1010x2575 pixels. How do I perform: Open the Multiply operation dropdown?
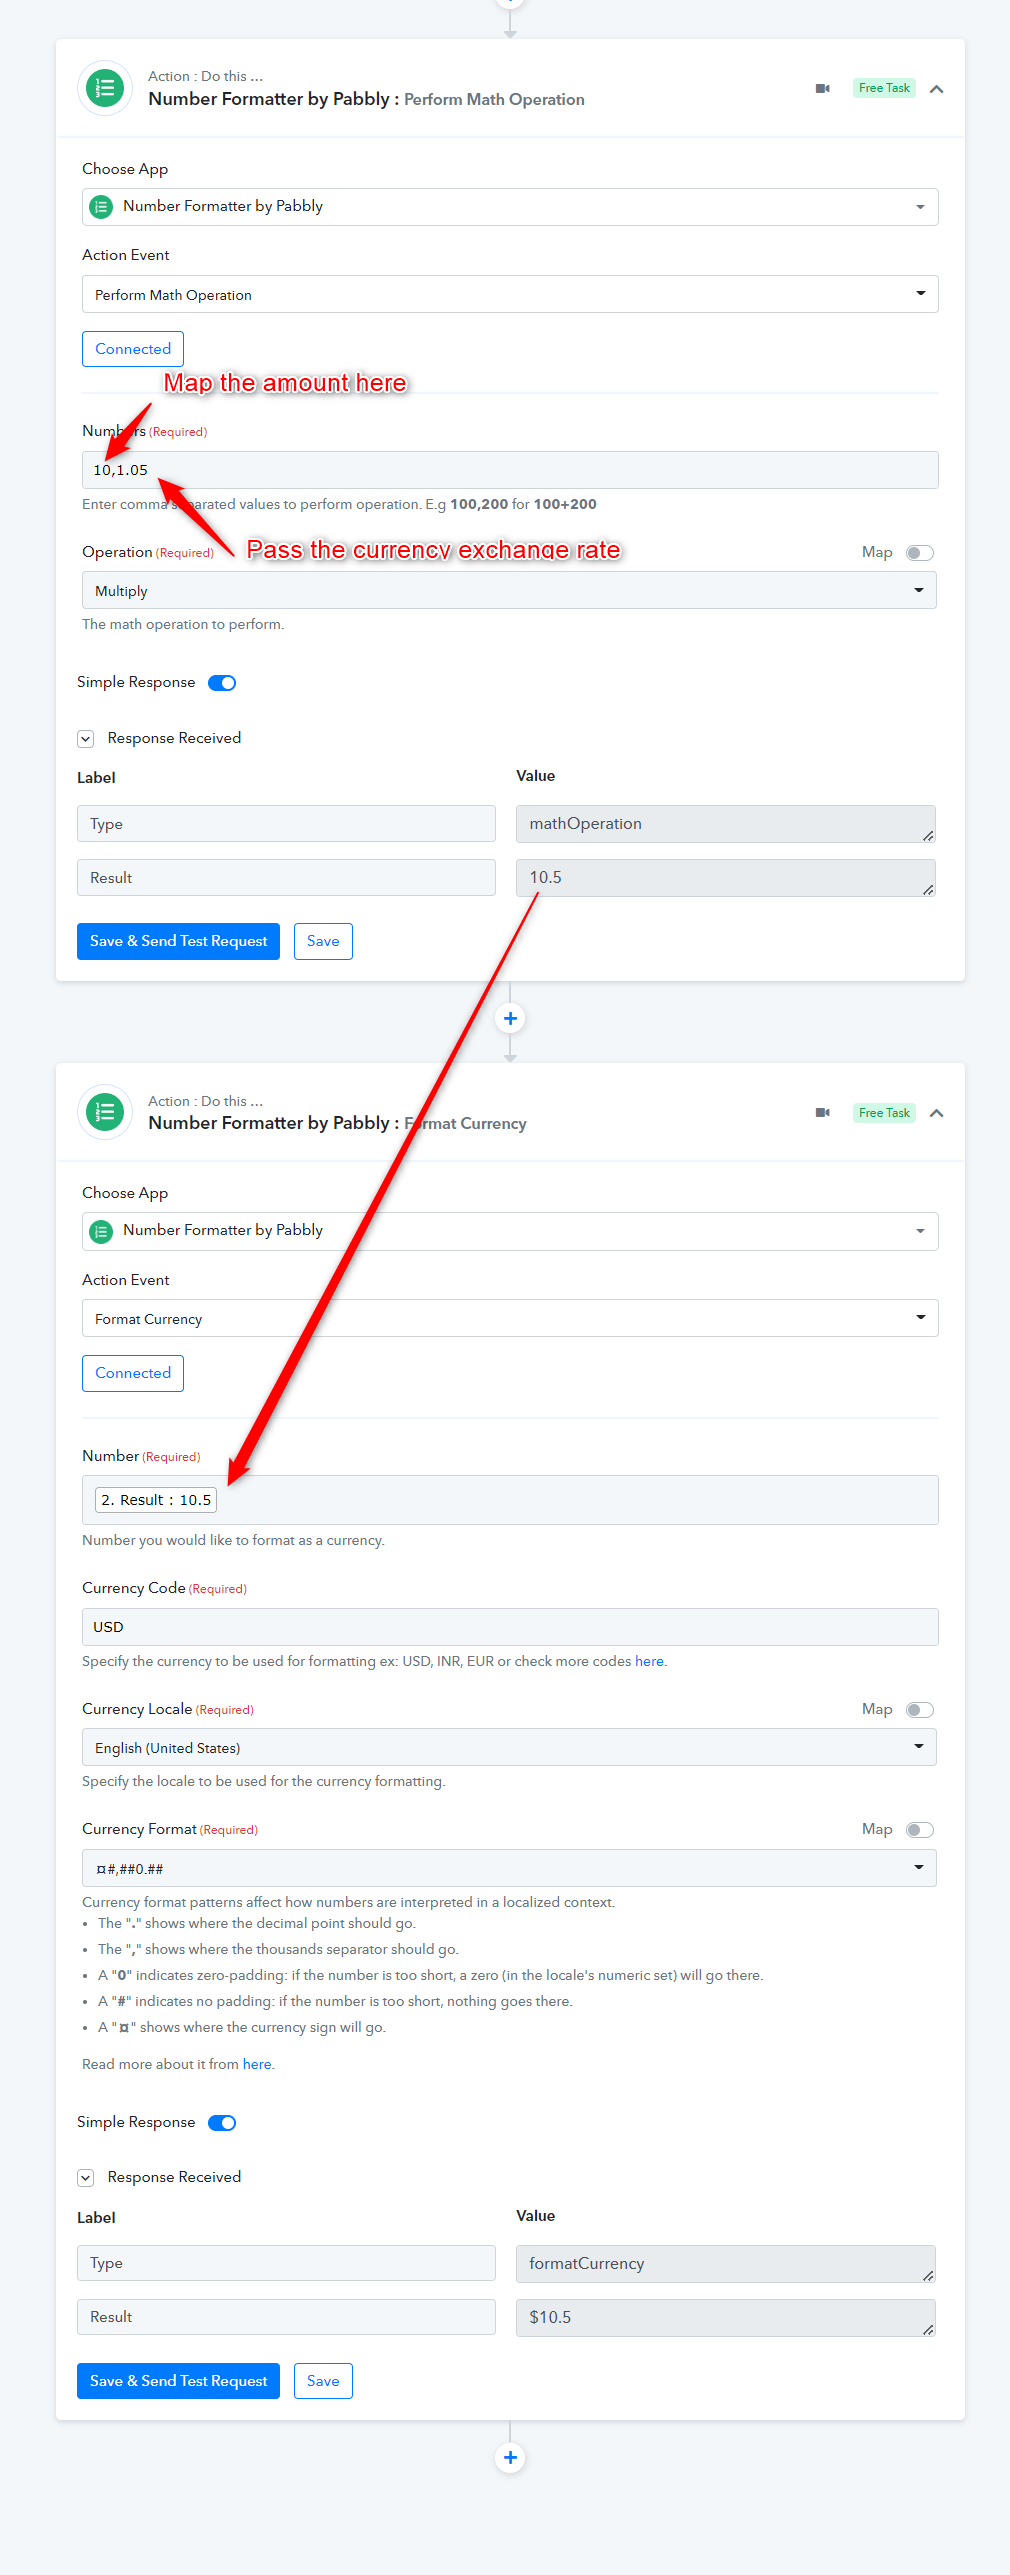[x=509, y=591]
